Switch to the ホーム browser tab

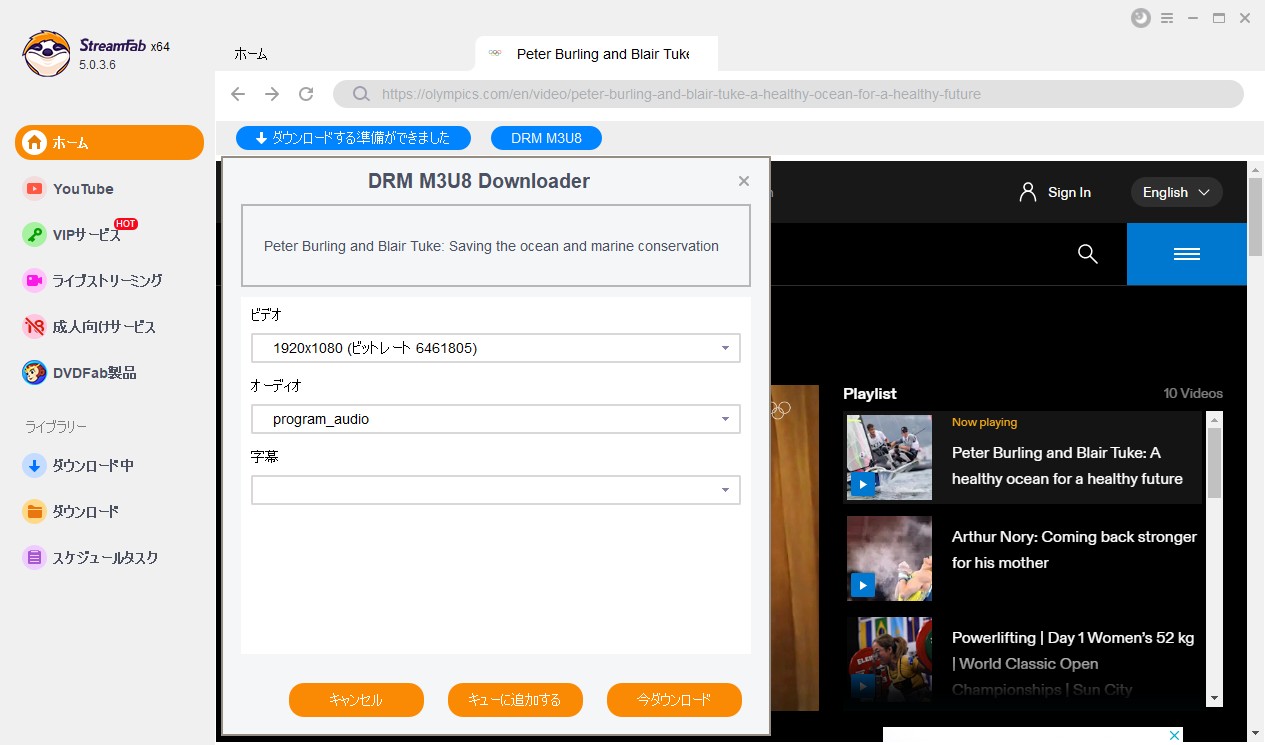[x=251, y=54]
